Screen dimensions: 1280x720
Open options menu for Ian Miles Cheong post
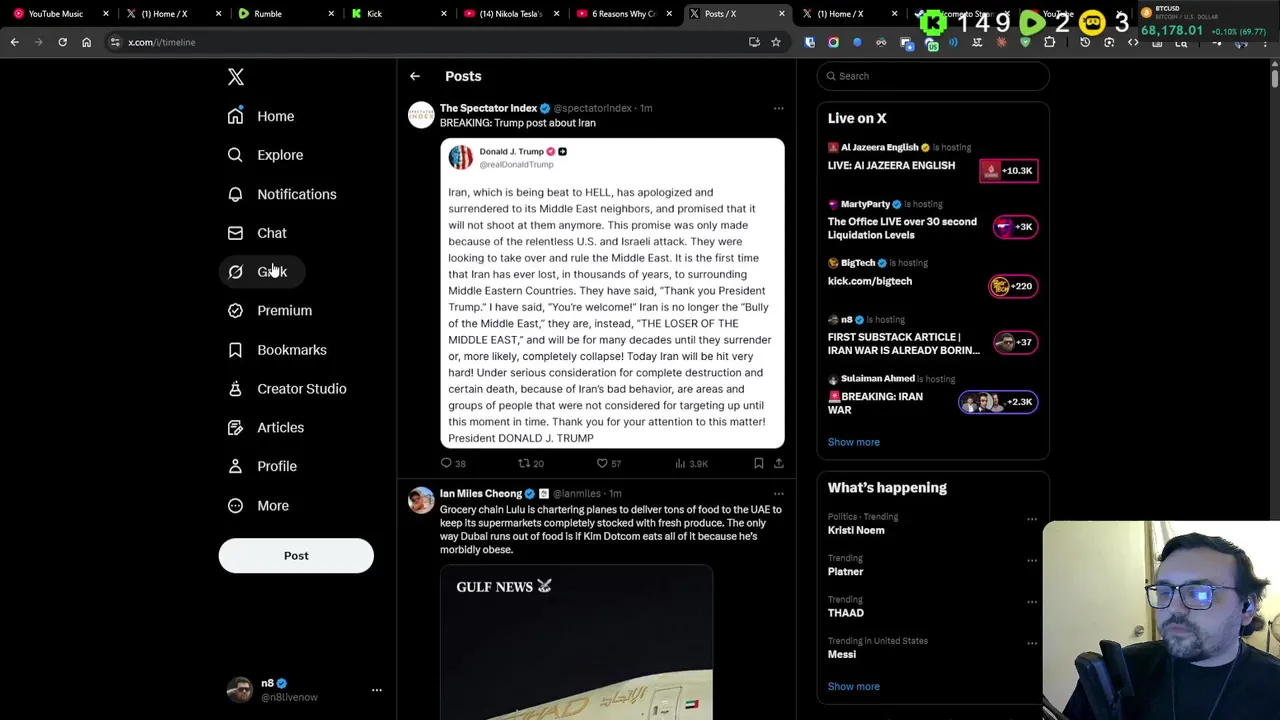[x=779, y=493]
